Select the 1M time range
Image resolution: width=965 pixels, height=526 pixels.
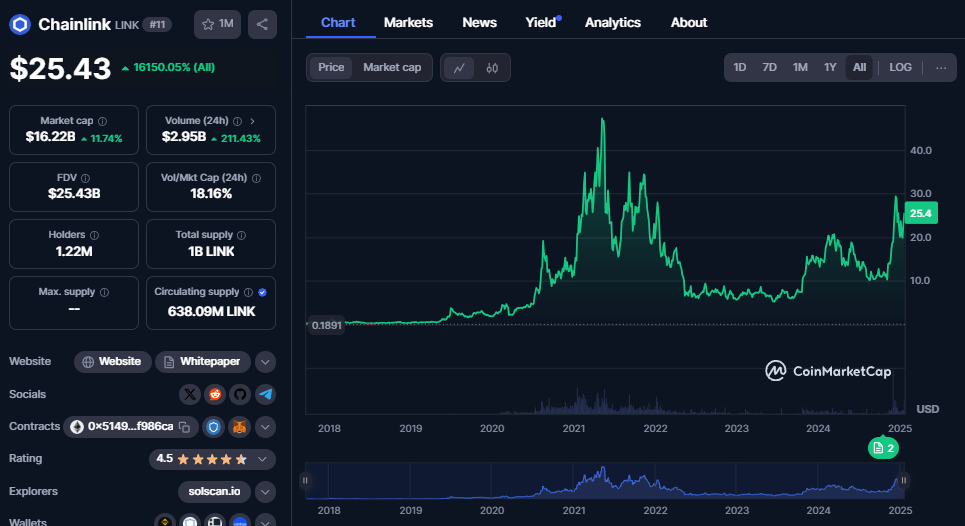800,68
